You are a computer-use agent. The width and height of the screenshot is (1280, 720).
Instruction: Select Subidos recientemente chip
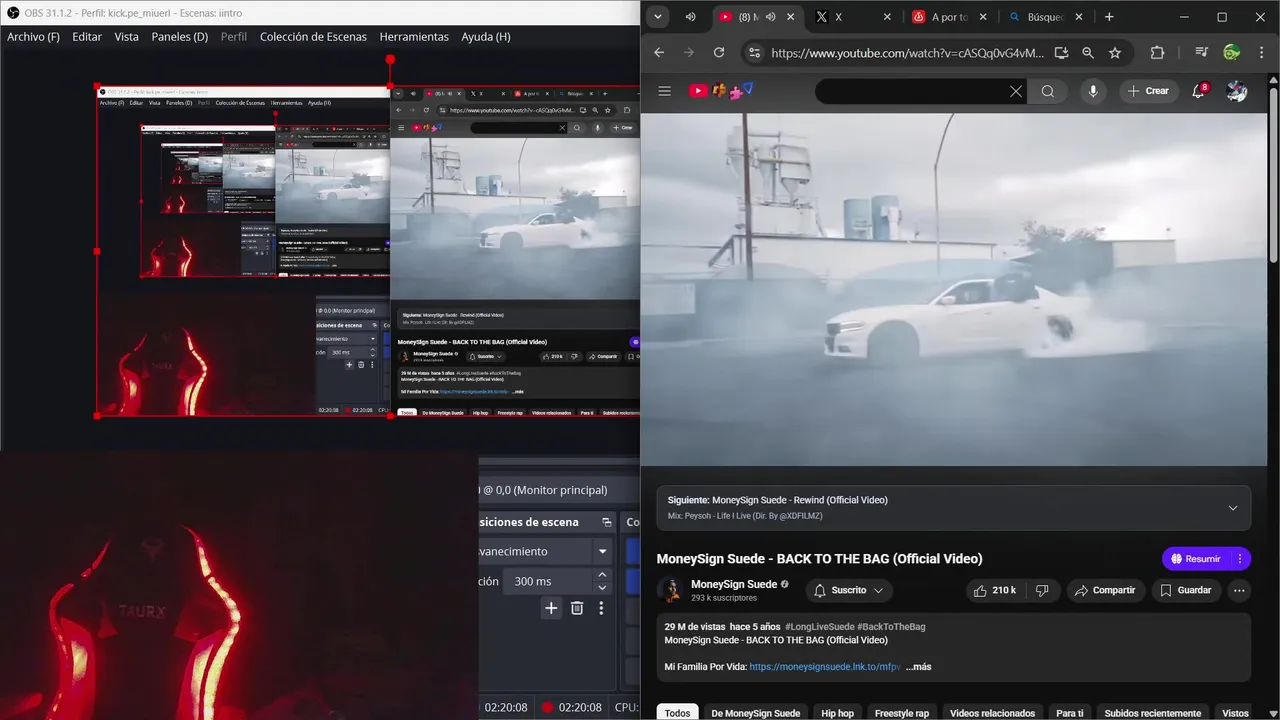pos(1153,713)
